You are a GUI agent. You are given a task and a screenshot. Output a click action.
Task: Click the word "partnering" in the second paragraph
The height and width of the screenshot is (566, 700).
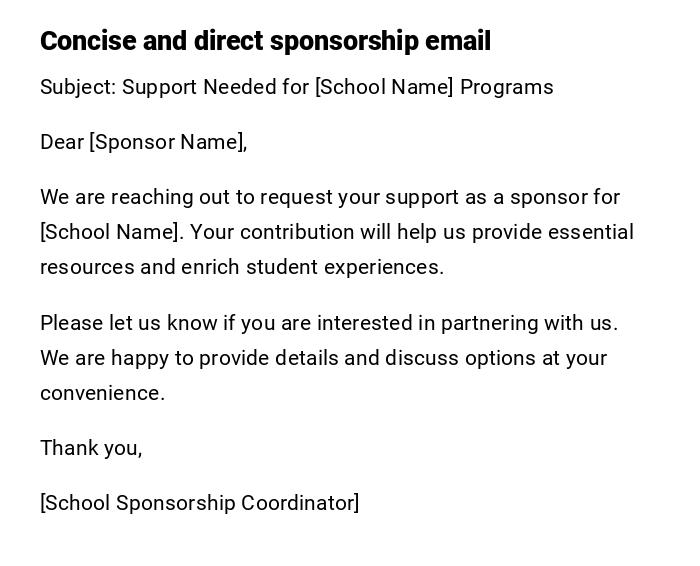490,323
